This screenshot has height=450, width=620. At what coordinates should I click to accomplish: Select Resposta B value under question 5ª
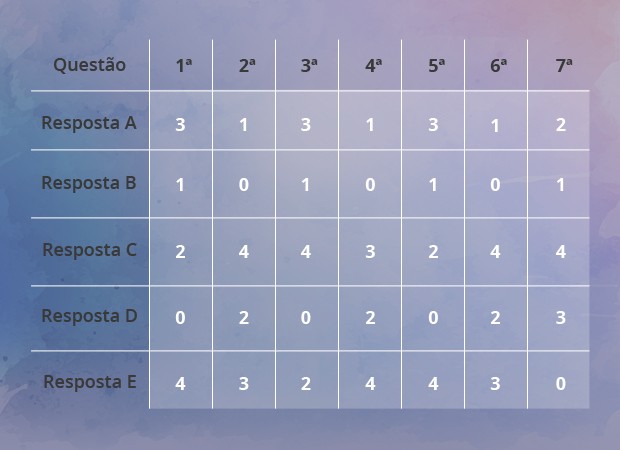[433, 185]
